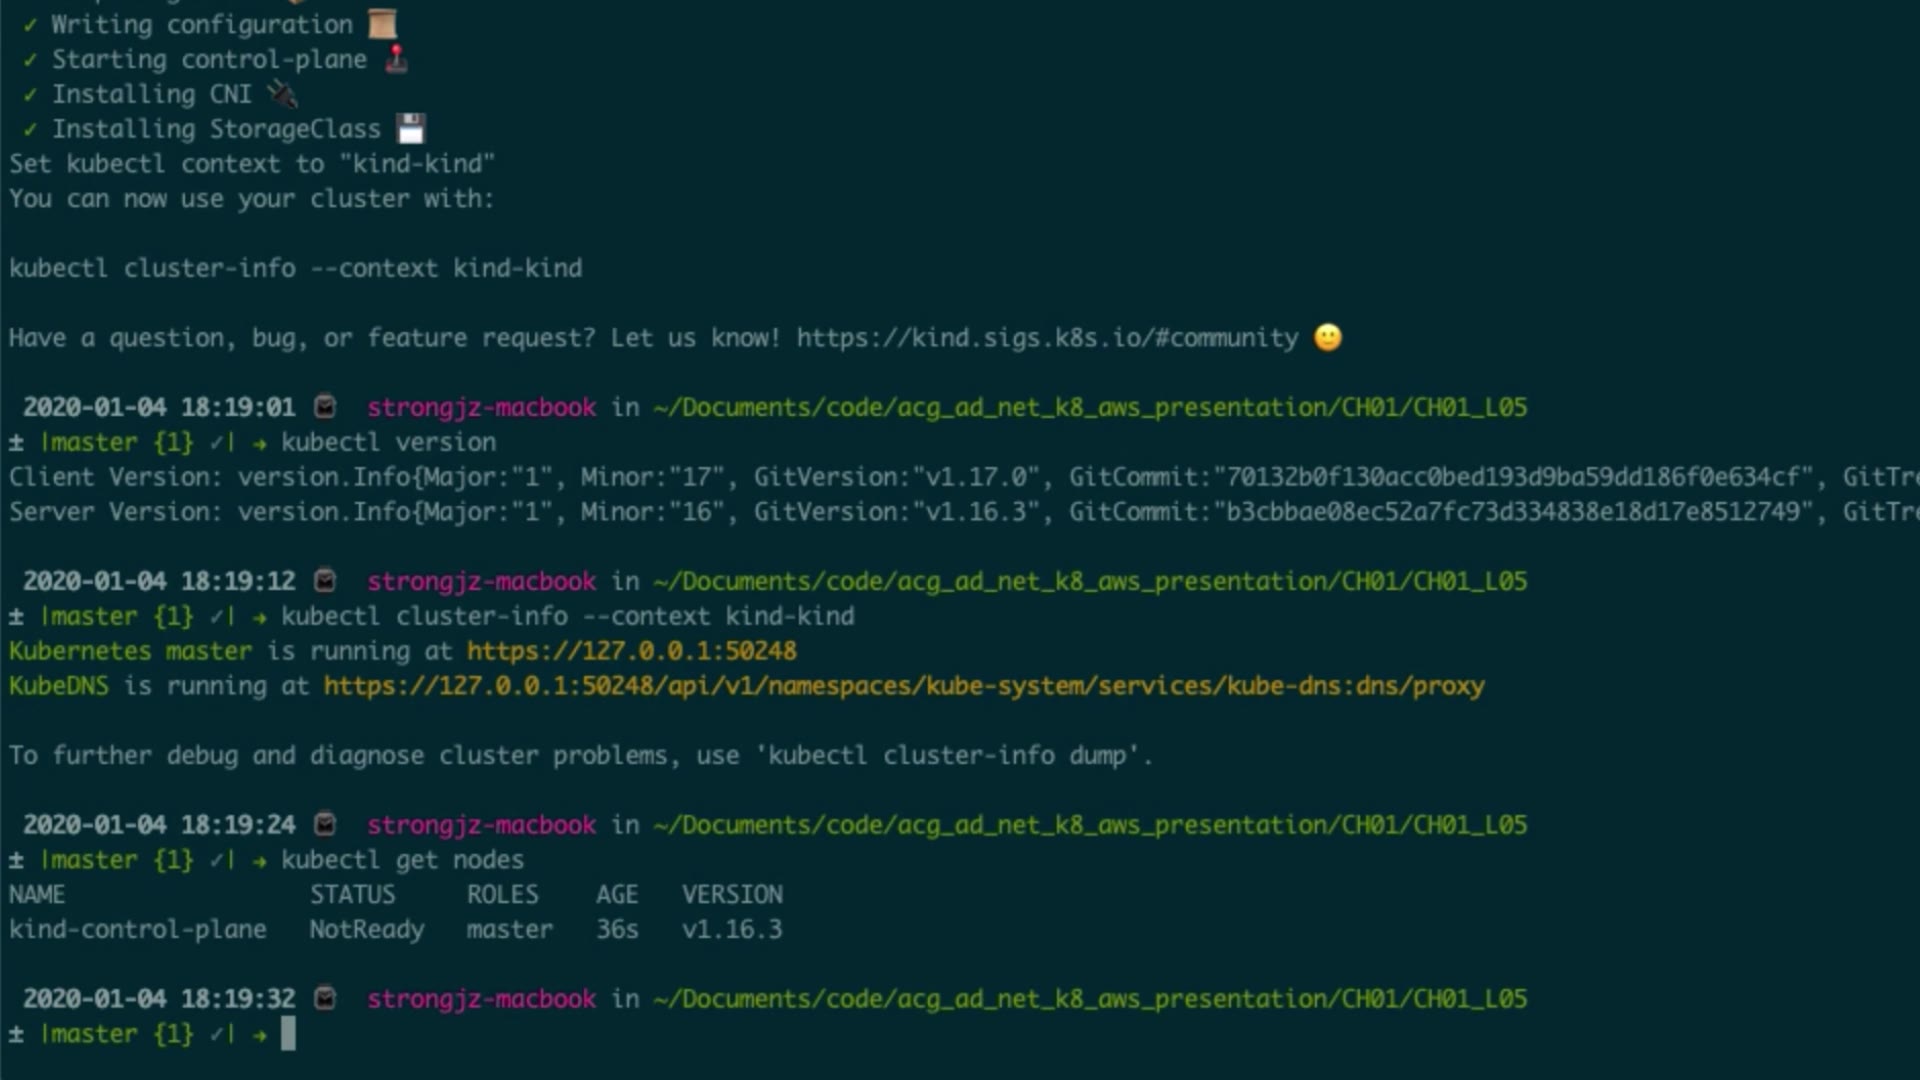Open the Kubernetes master URL https://127.0.0.1:50248
1920x1080 pixels.
pyautogui.click(x=632, y=651)
